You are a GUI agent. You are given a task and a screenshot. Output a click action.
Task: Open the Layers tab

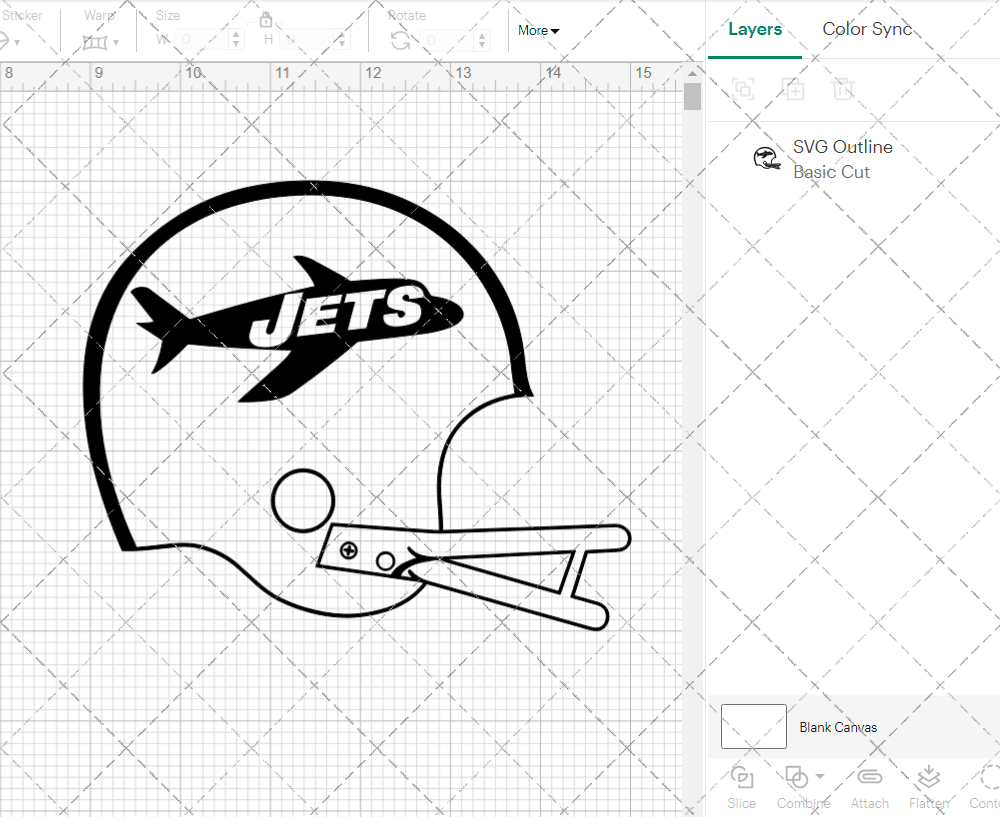pos(755,29)
